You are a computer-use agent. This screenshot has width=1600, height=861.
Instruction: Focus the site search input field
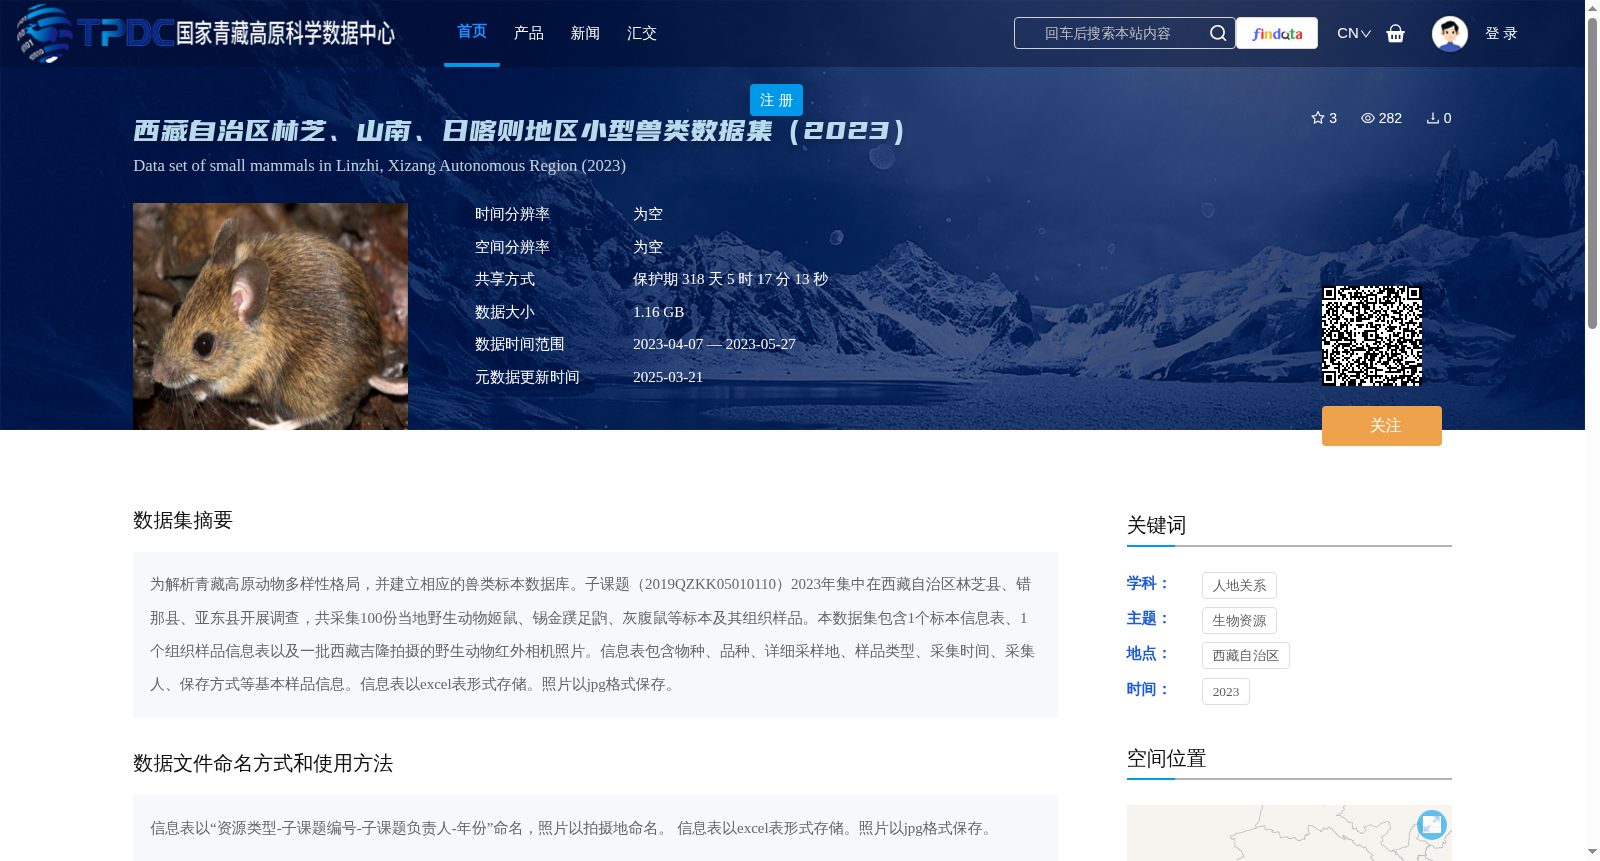[1110, 33]
